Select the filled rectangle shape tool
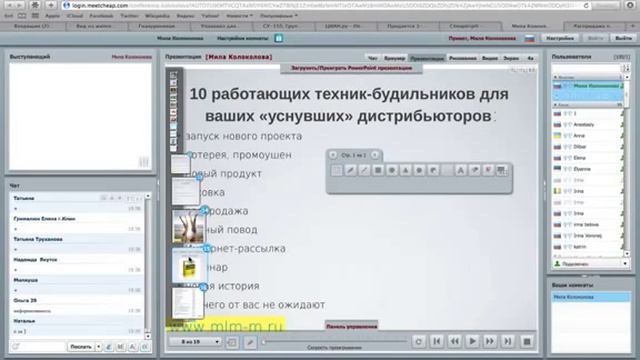The height and width of the screenshot is (360, 640). tap(378, 170)
